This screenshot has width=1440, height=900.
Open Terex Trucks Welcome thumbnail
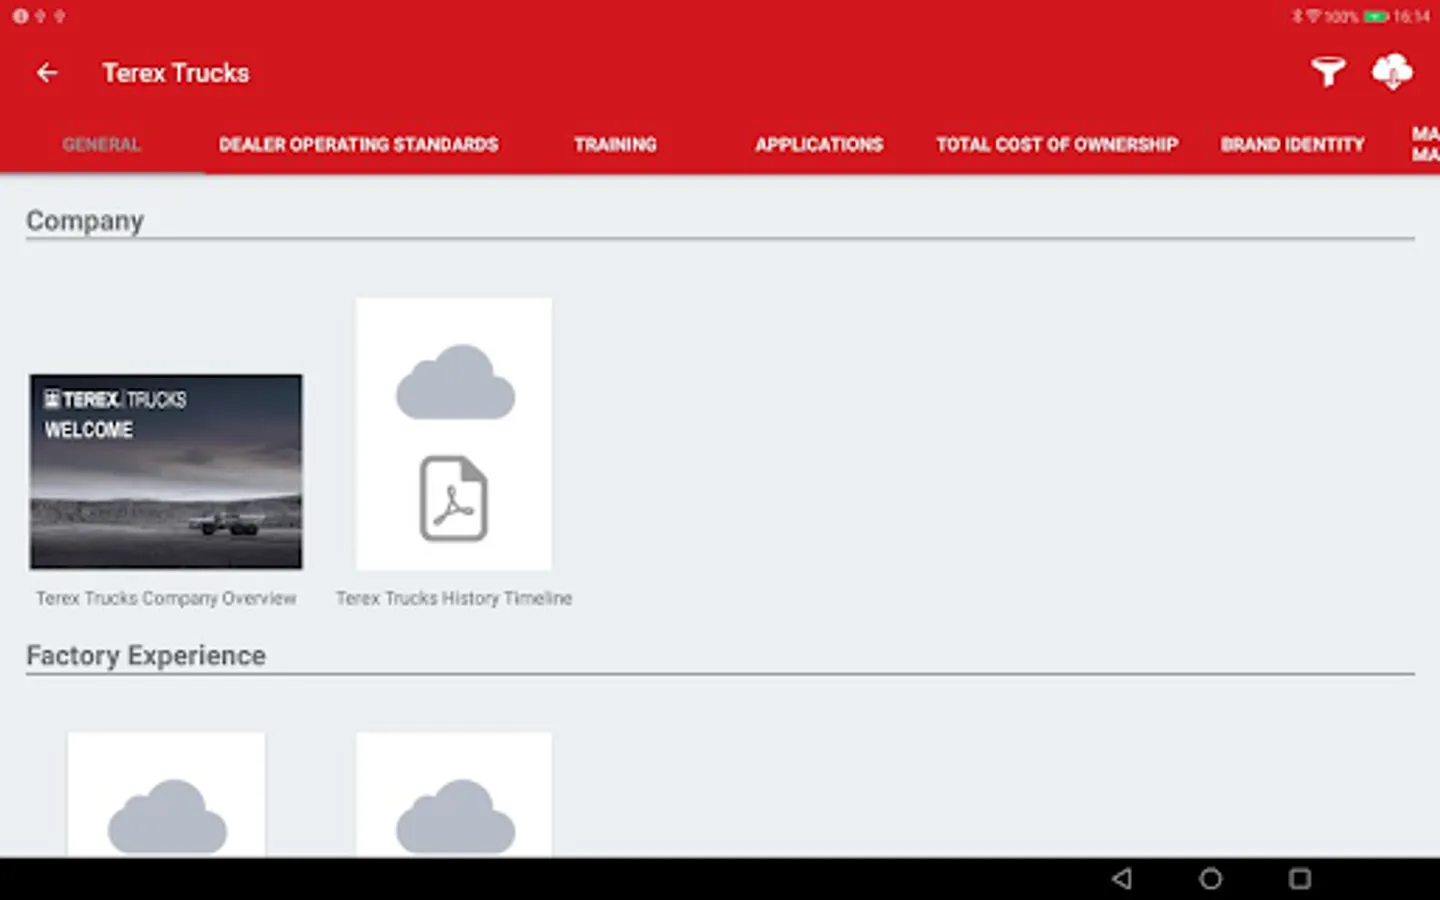click(x=166, y=472)
